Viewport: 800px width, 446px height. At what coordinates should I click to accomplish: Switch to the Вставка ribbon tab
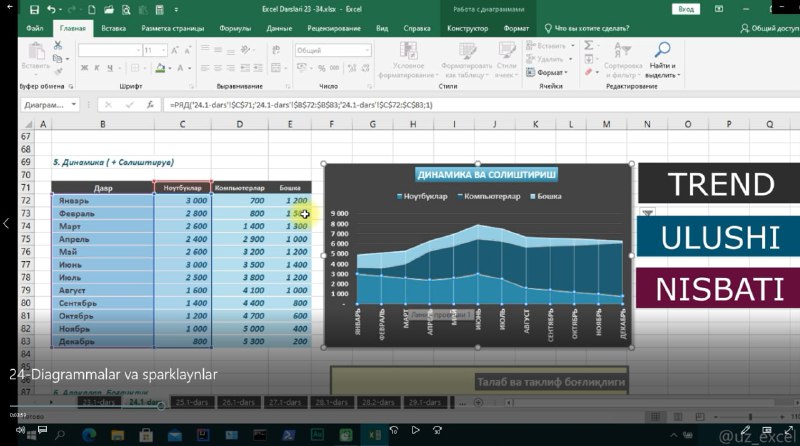113,28
